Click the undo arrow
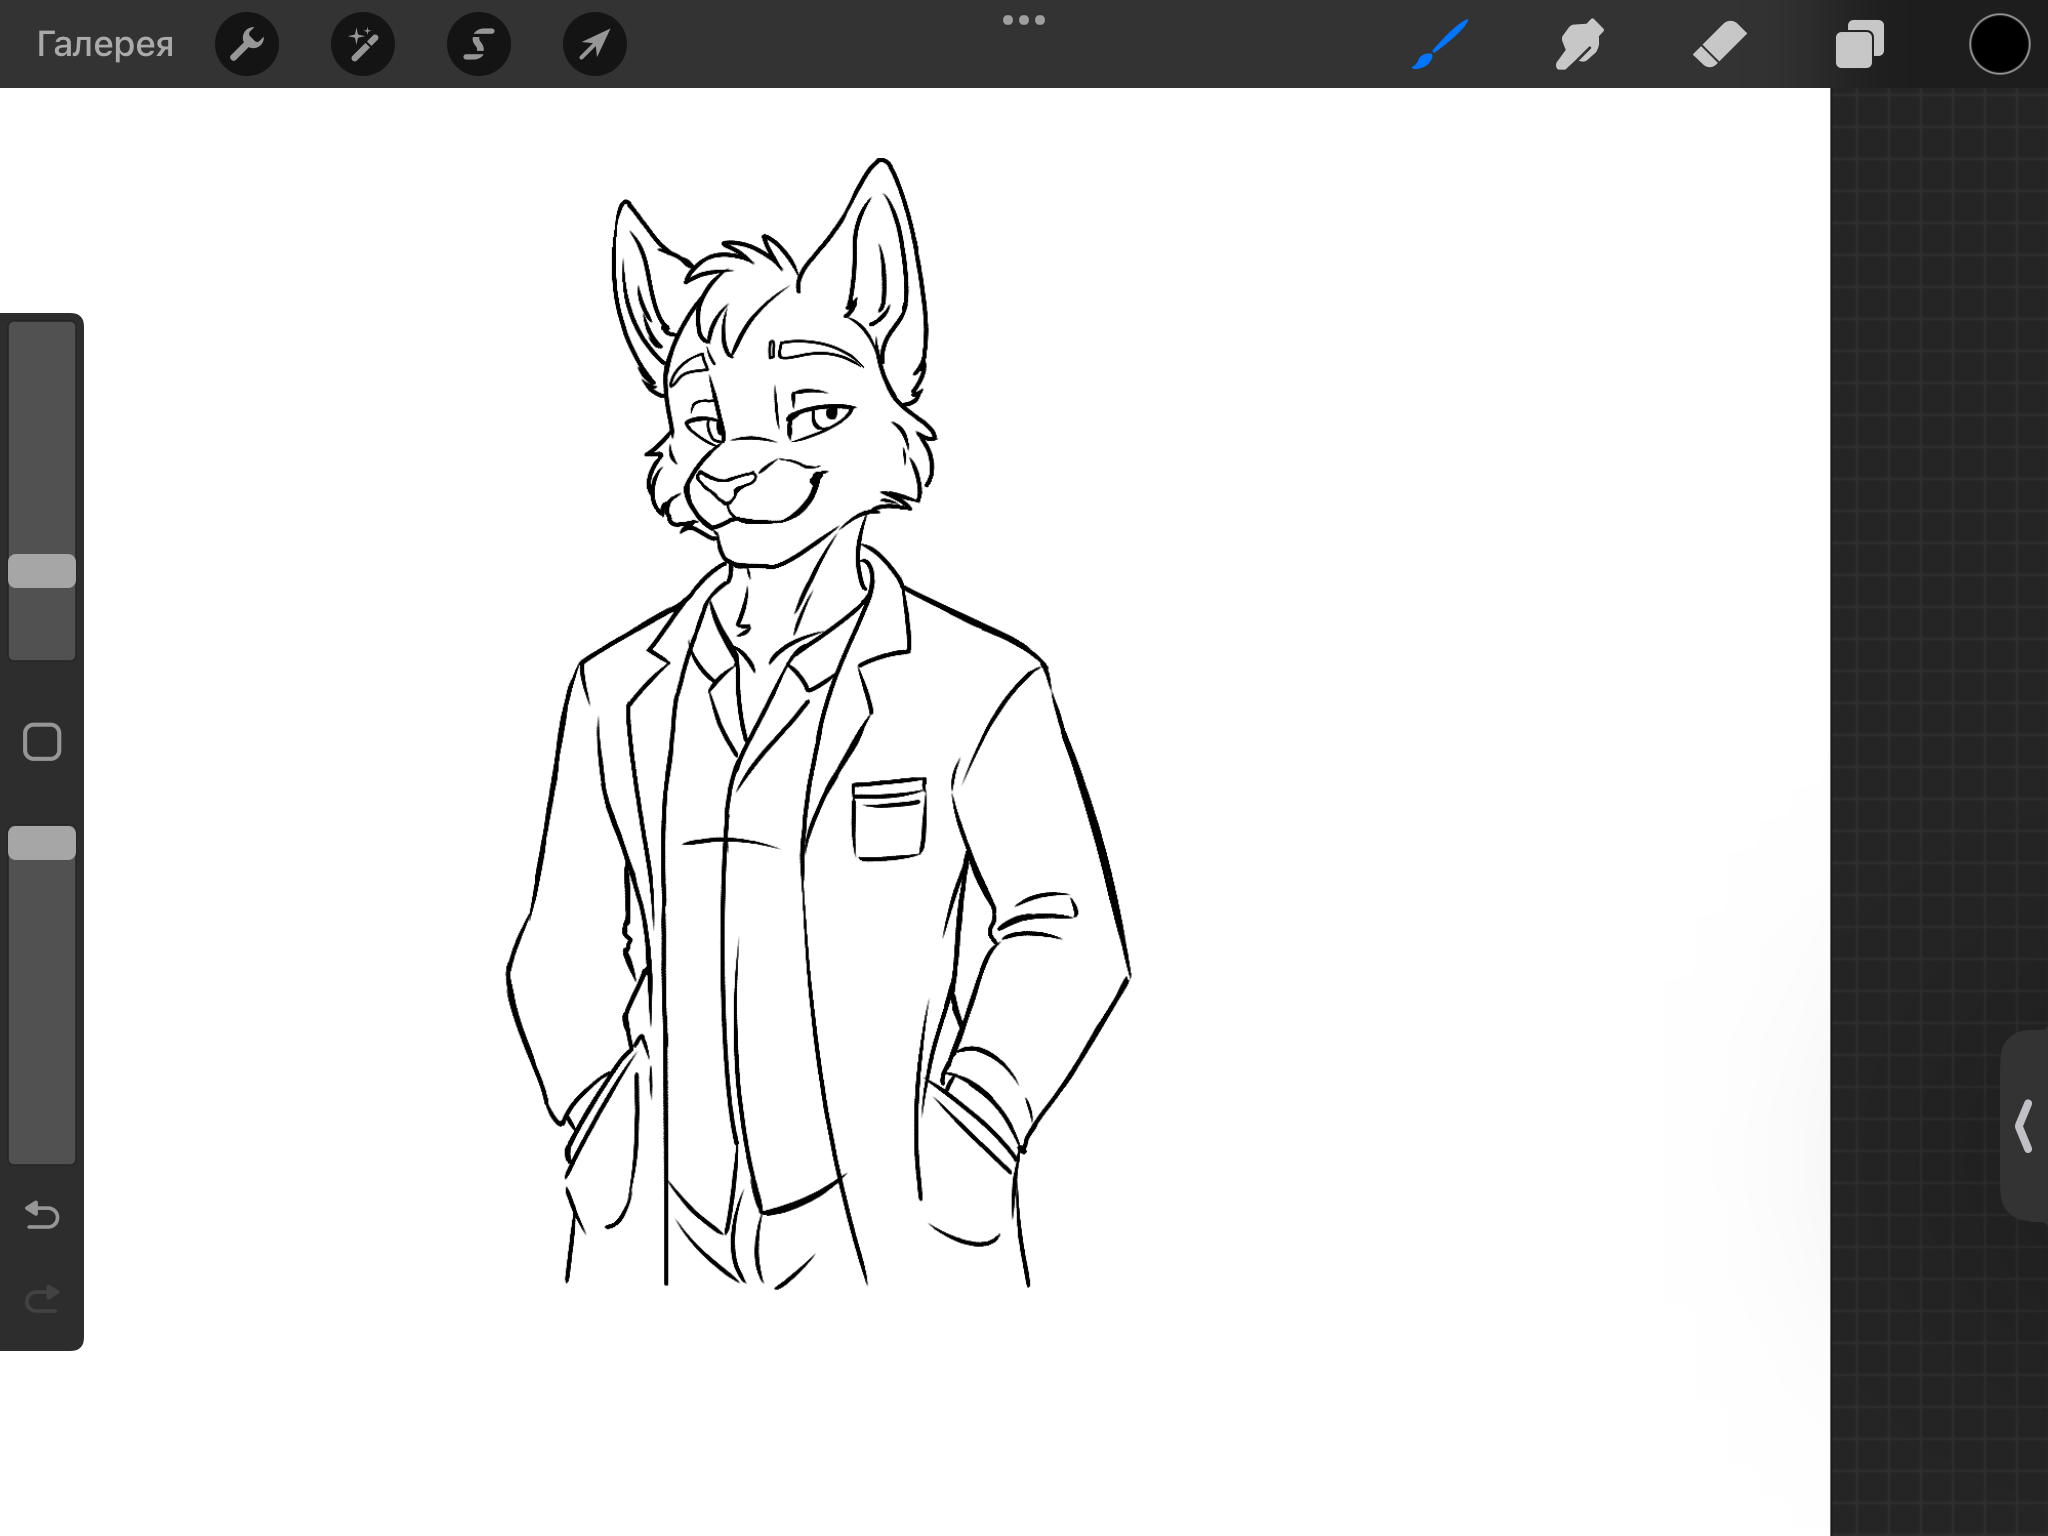The width and height of the screenshot is (2048, 1536). [x=42, y=1215]
